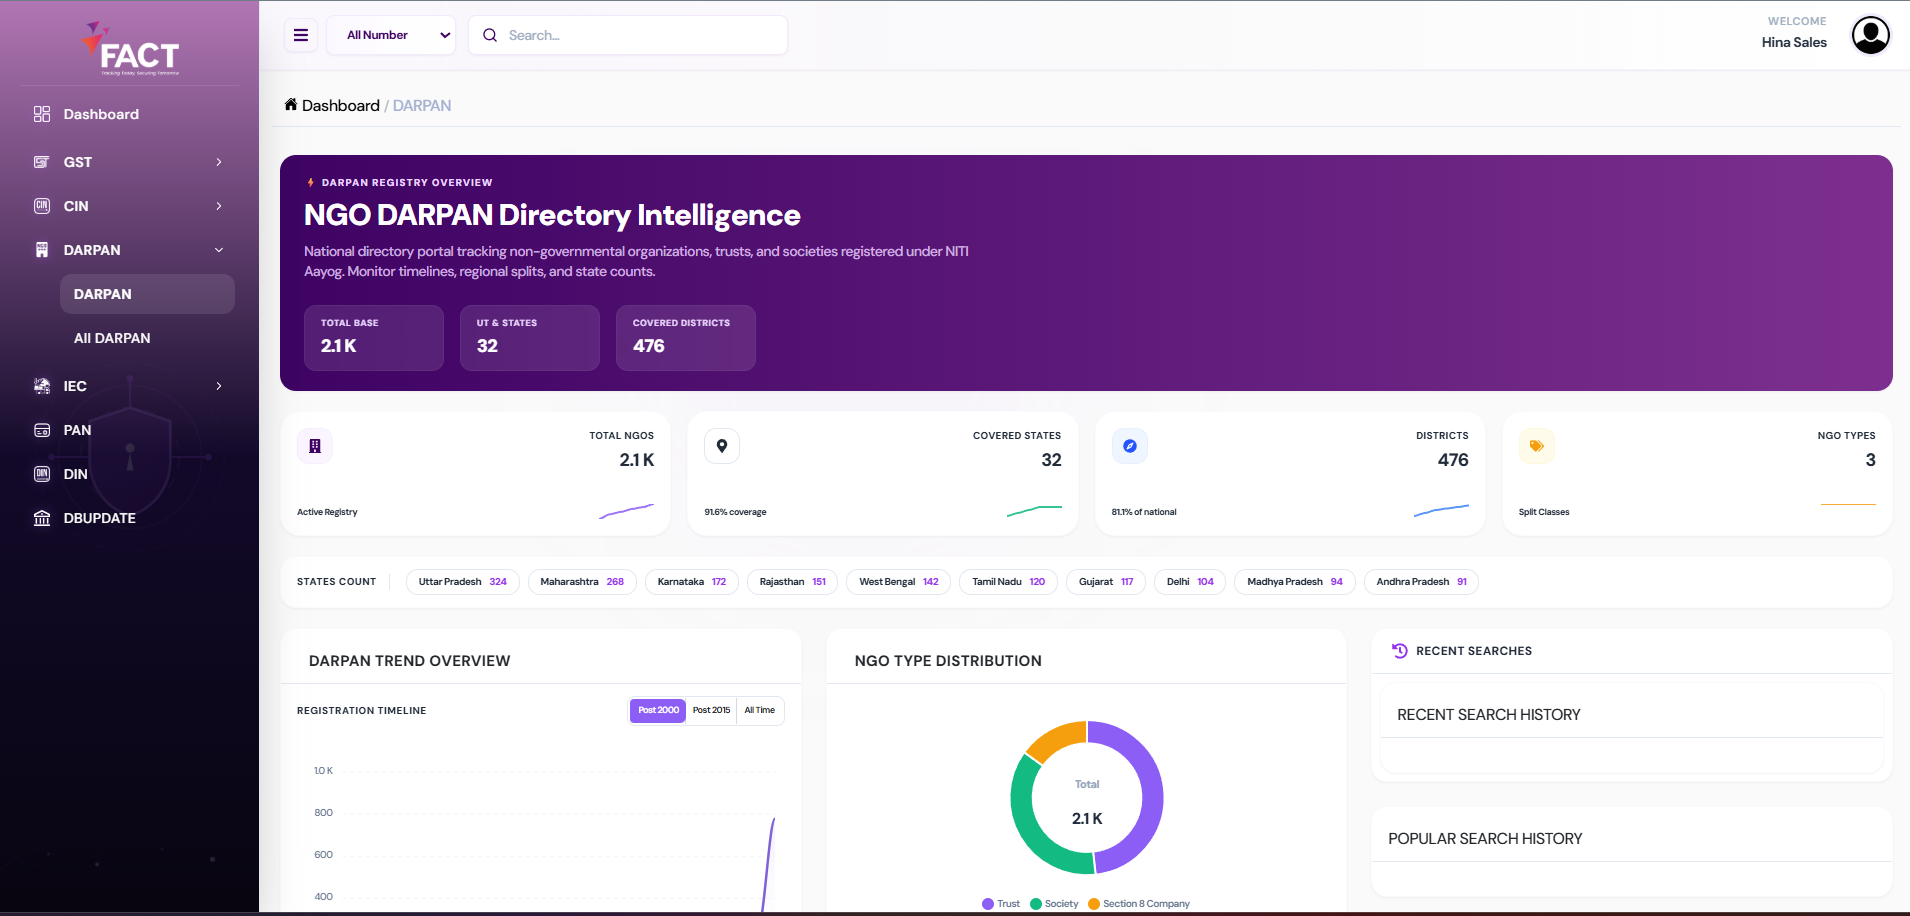Click the DARPAN building icon in the sidebar
Viewport: 1910px width, 916px height.
42,250
